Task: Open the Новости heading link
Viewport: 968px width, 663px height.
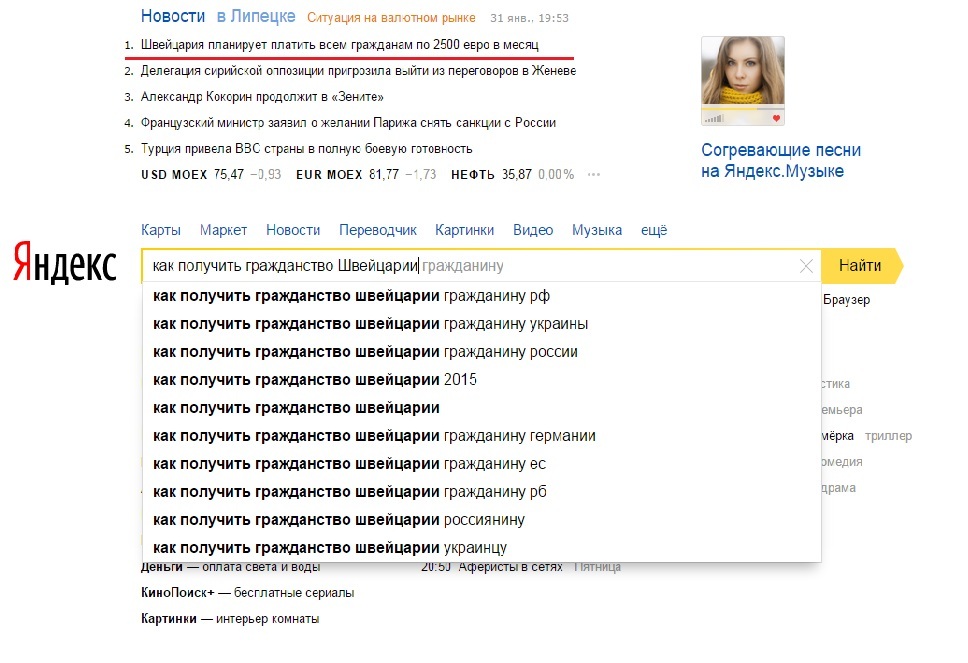Action: click(173, 16)
